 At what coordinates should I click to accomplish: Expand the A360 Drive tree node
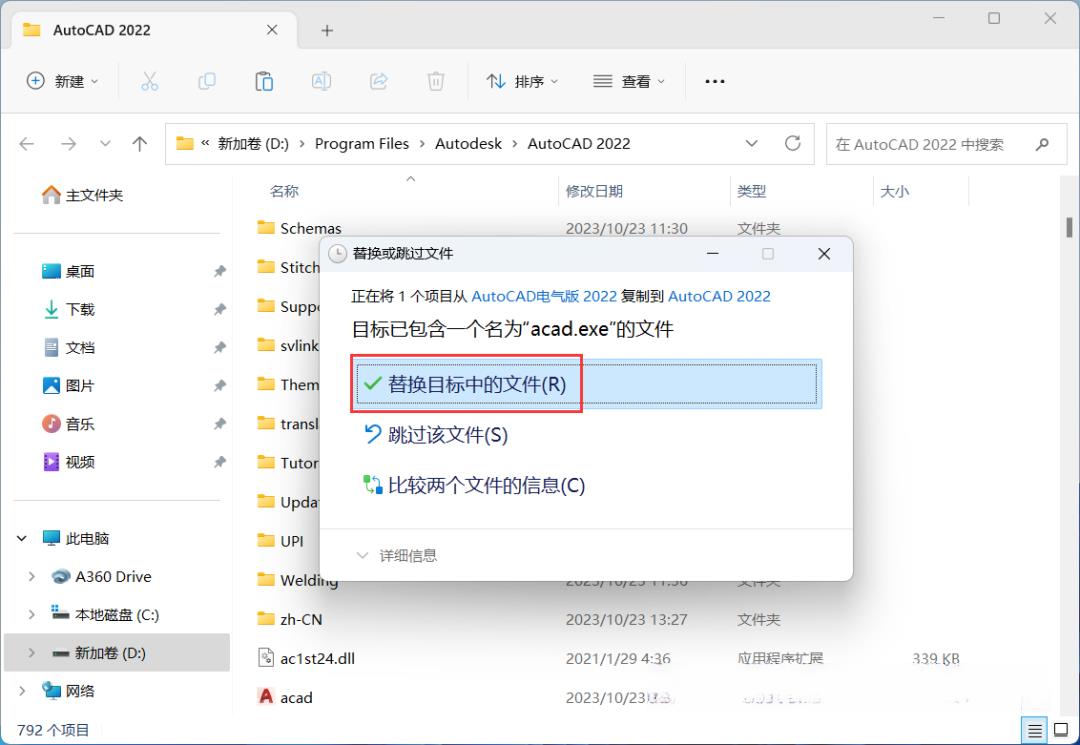[x=32, y=576]
